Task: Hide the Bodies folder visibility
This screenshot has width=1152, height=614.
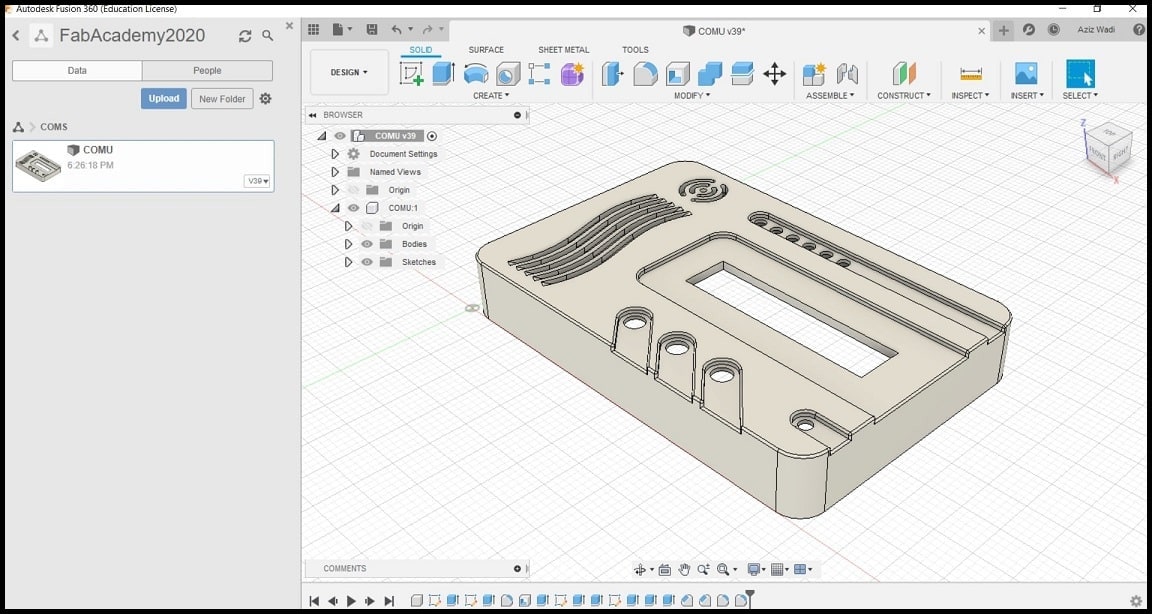Action: click(367, 244)
